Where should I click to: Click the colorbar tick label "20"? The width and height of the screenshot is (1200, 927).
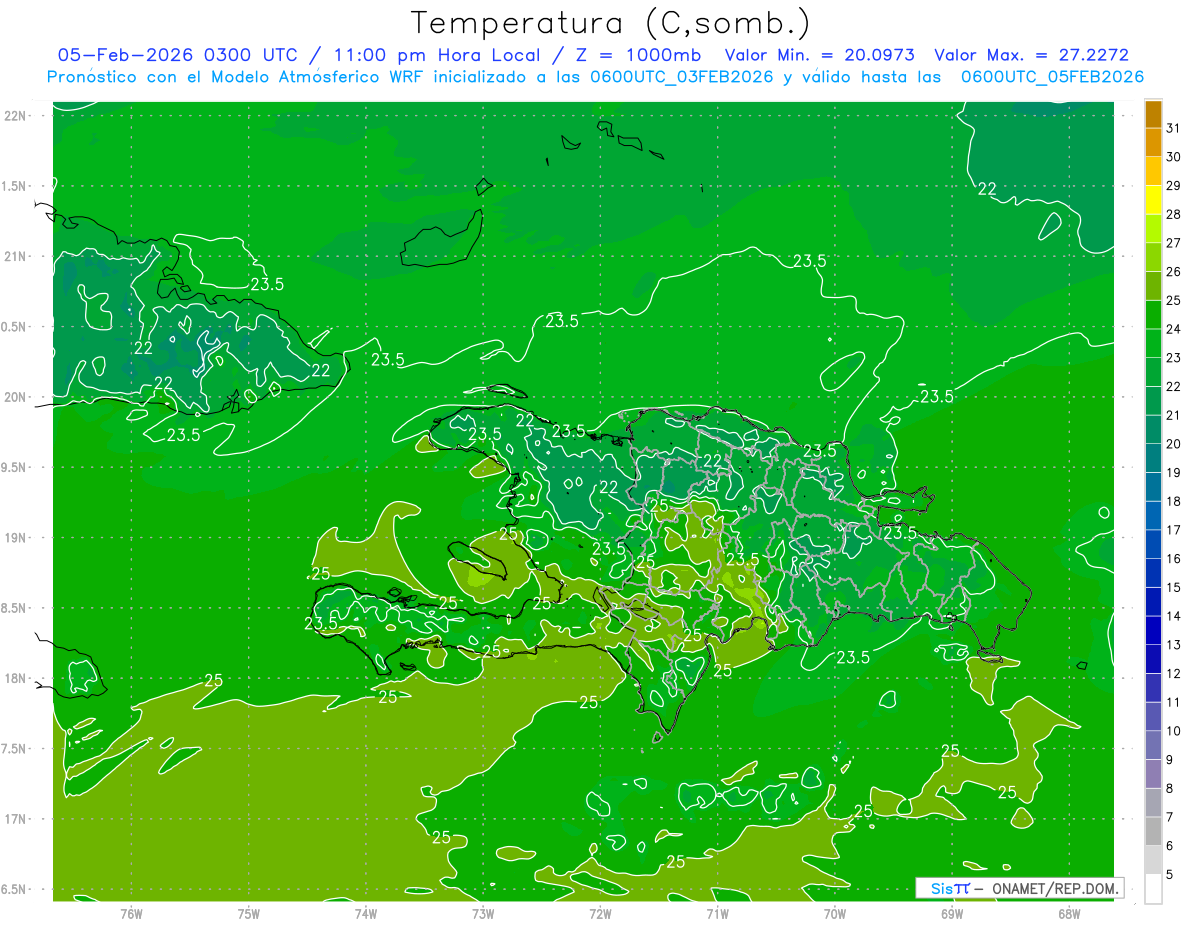tap(1174, 444)
